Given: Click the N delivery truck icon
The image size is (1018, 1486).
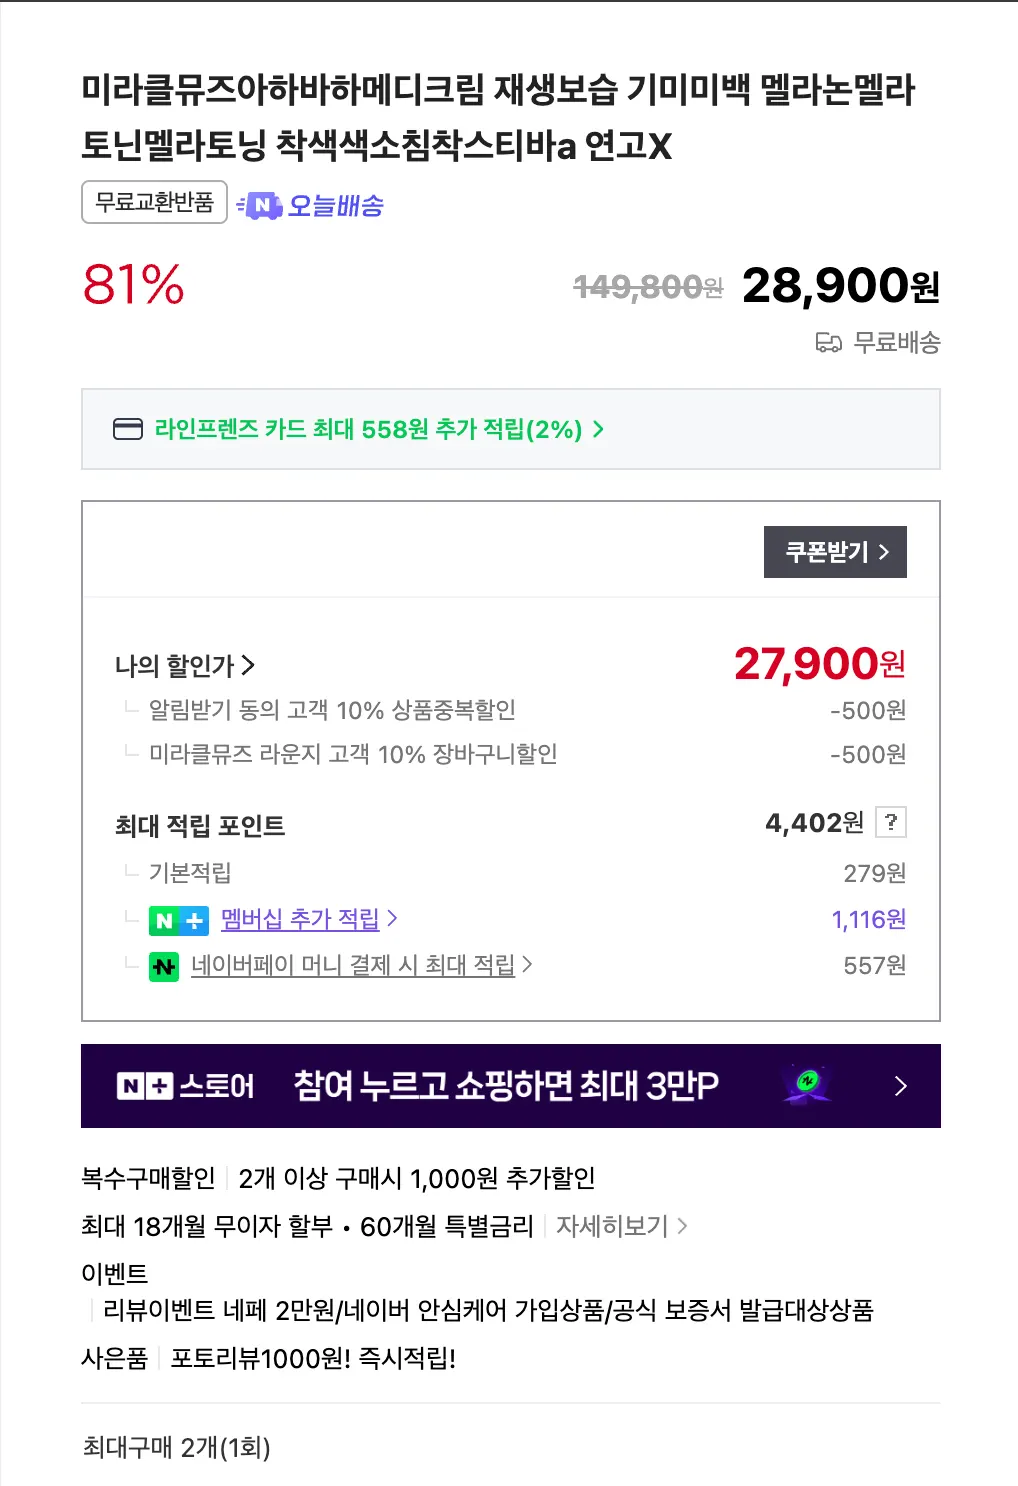Looking at the screenshot, I should click(x=260, y=206).
